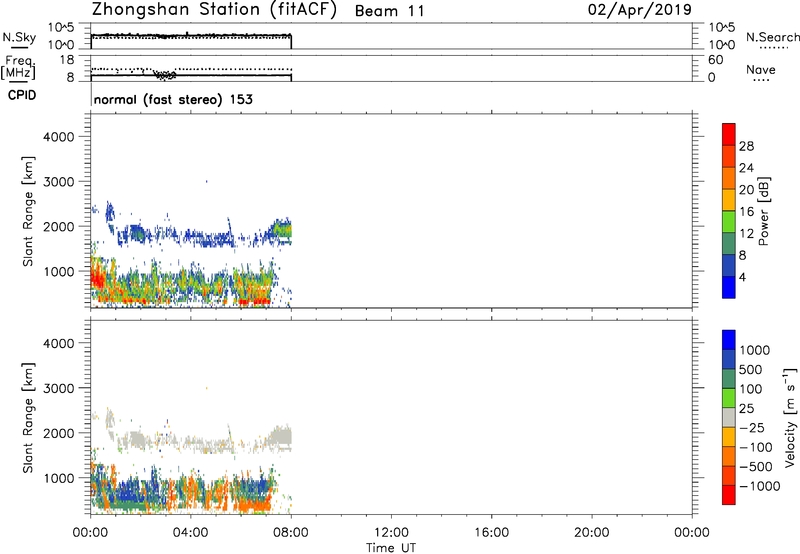Click the "Nave" legend label
Screen dimensions: 800x554
click(x=761, y=70)
